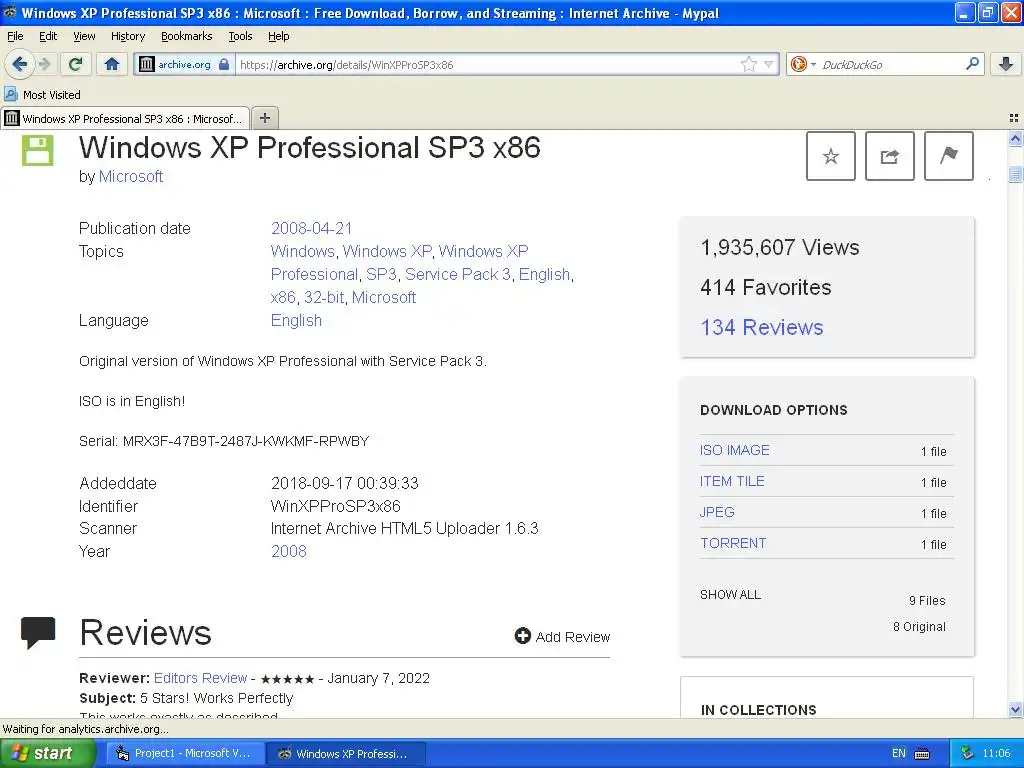Viewport: 1024px width, 768px height.
Task: Click scrollbar up arrow
Action: click(1015, 138)
